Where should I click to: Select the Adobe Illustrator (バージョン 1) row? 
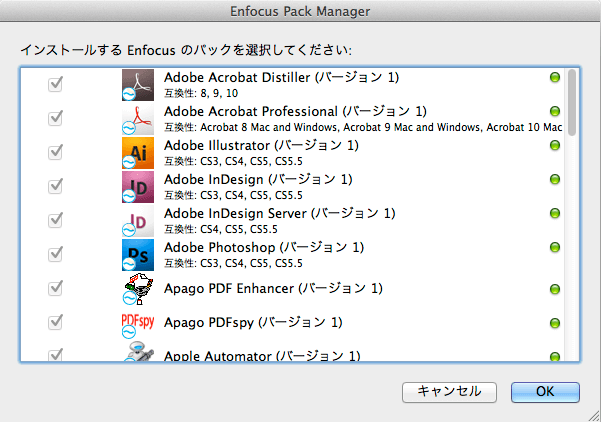tap(292, 153)
